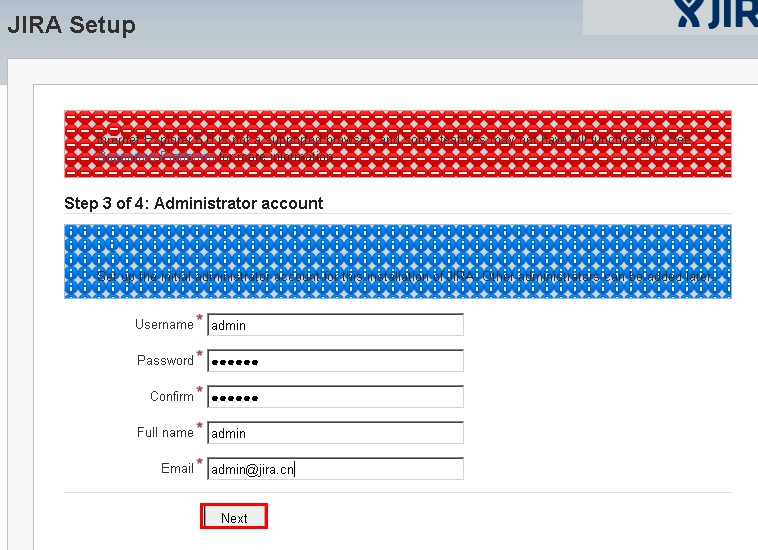Click the Full name label

pyautogui.click(x=165, y=432)
